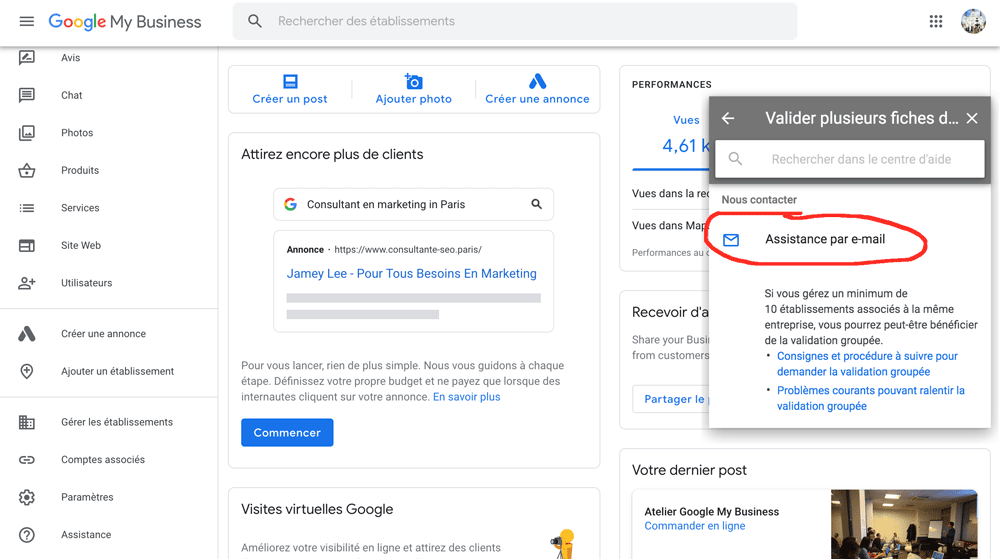Click the ad URL consultante-seo.paris

click(x=408, y=249)
